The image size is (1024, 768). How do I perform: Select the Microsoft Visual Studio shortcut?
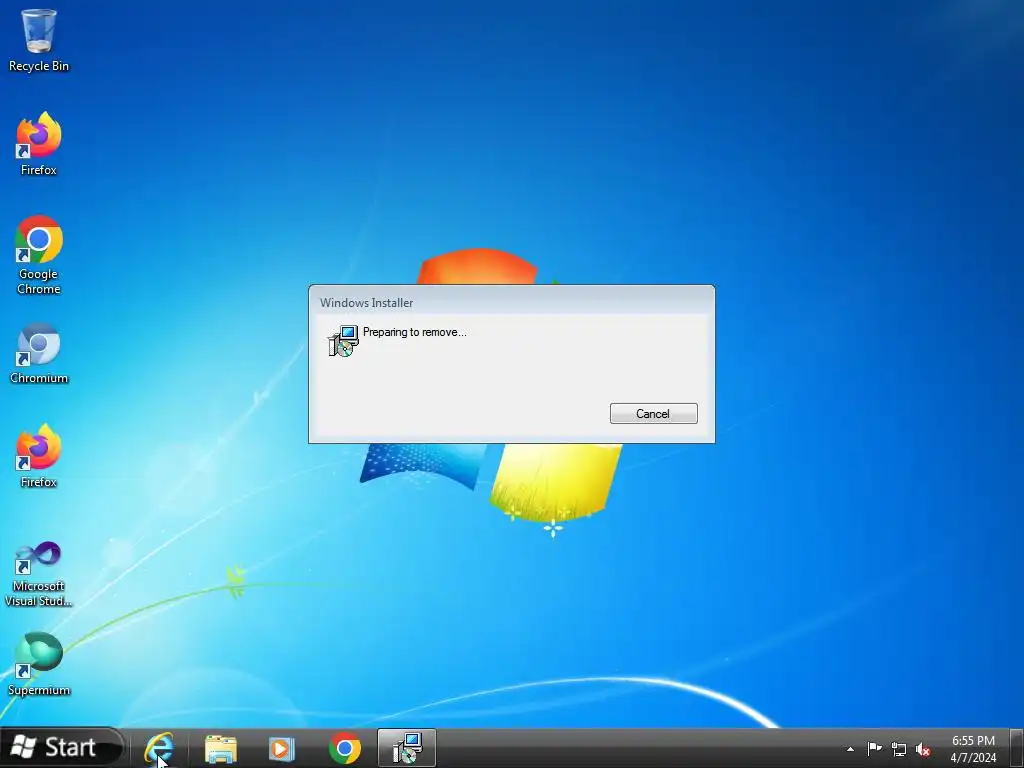39,574
